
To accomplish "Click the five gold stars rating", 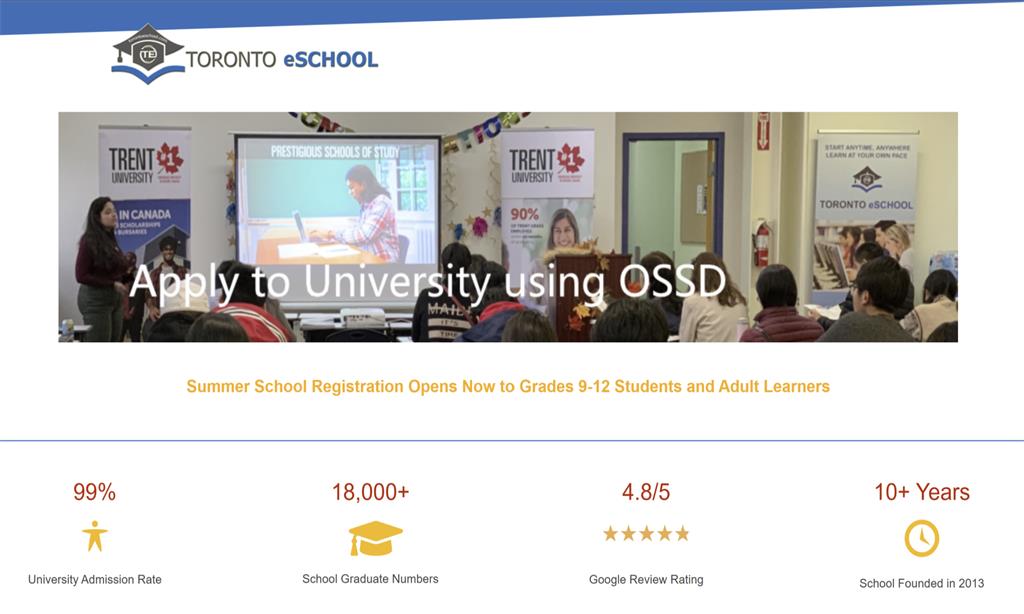I will 646,534.
